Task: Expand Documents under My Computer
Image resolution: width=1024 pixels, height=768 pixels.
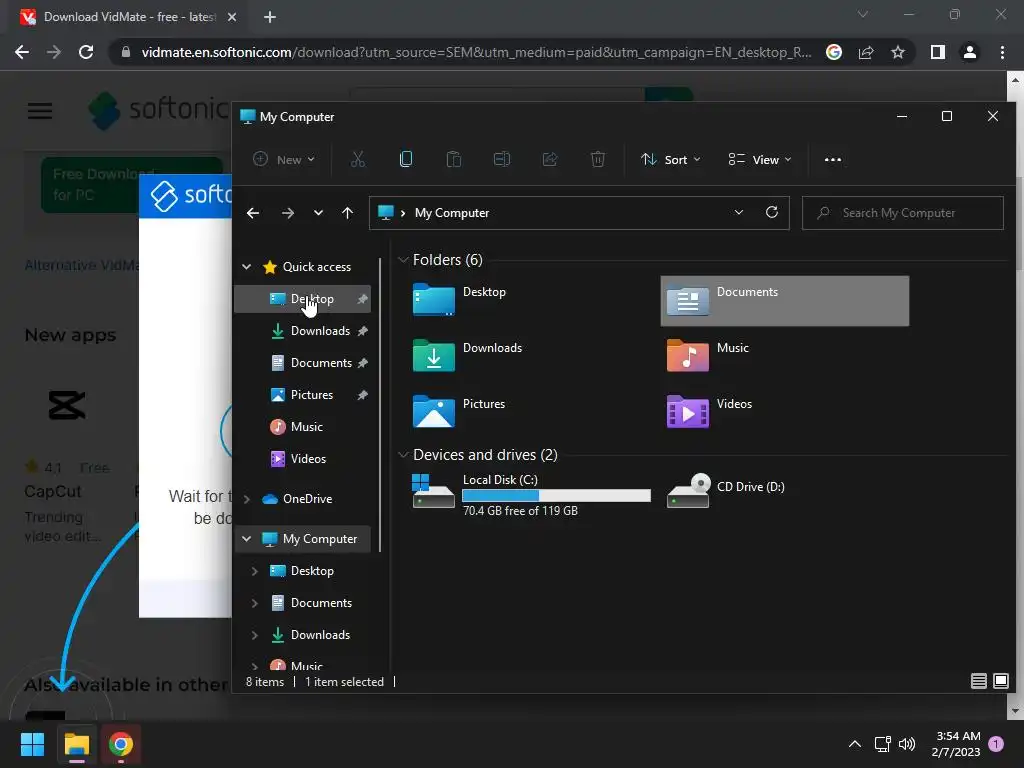Action: (254, 603)
